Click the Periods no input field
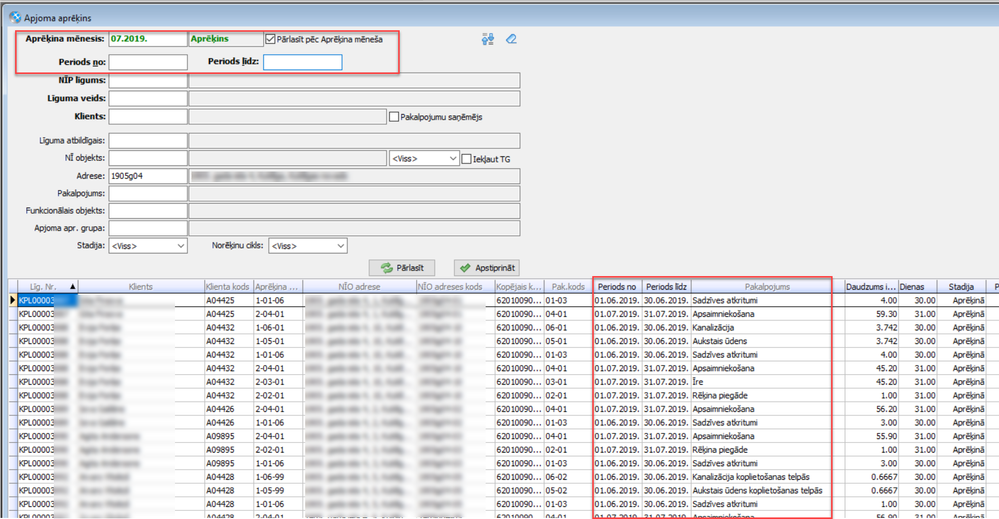 [148, 62]
